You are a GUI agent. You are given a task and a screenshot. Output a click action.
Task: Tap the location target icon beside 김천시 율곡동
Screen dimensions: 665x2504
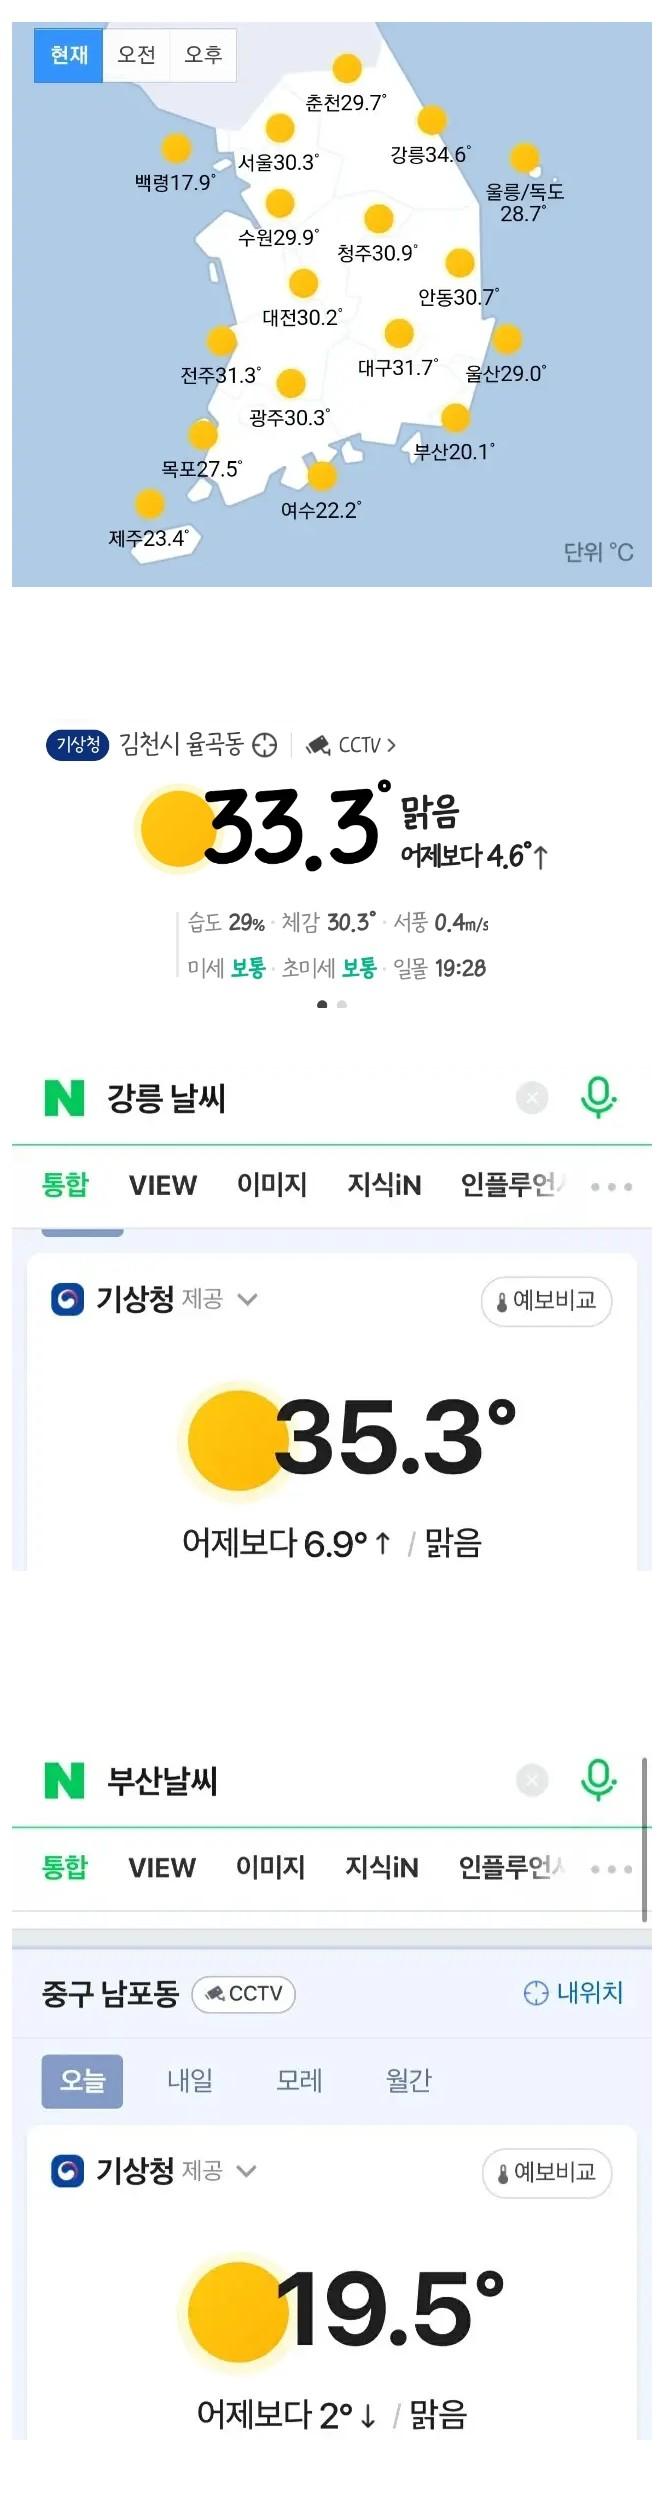264,745
